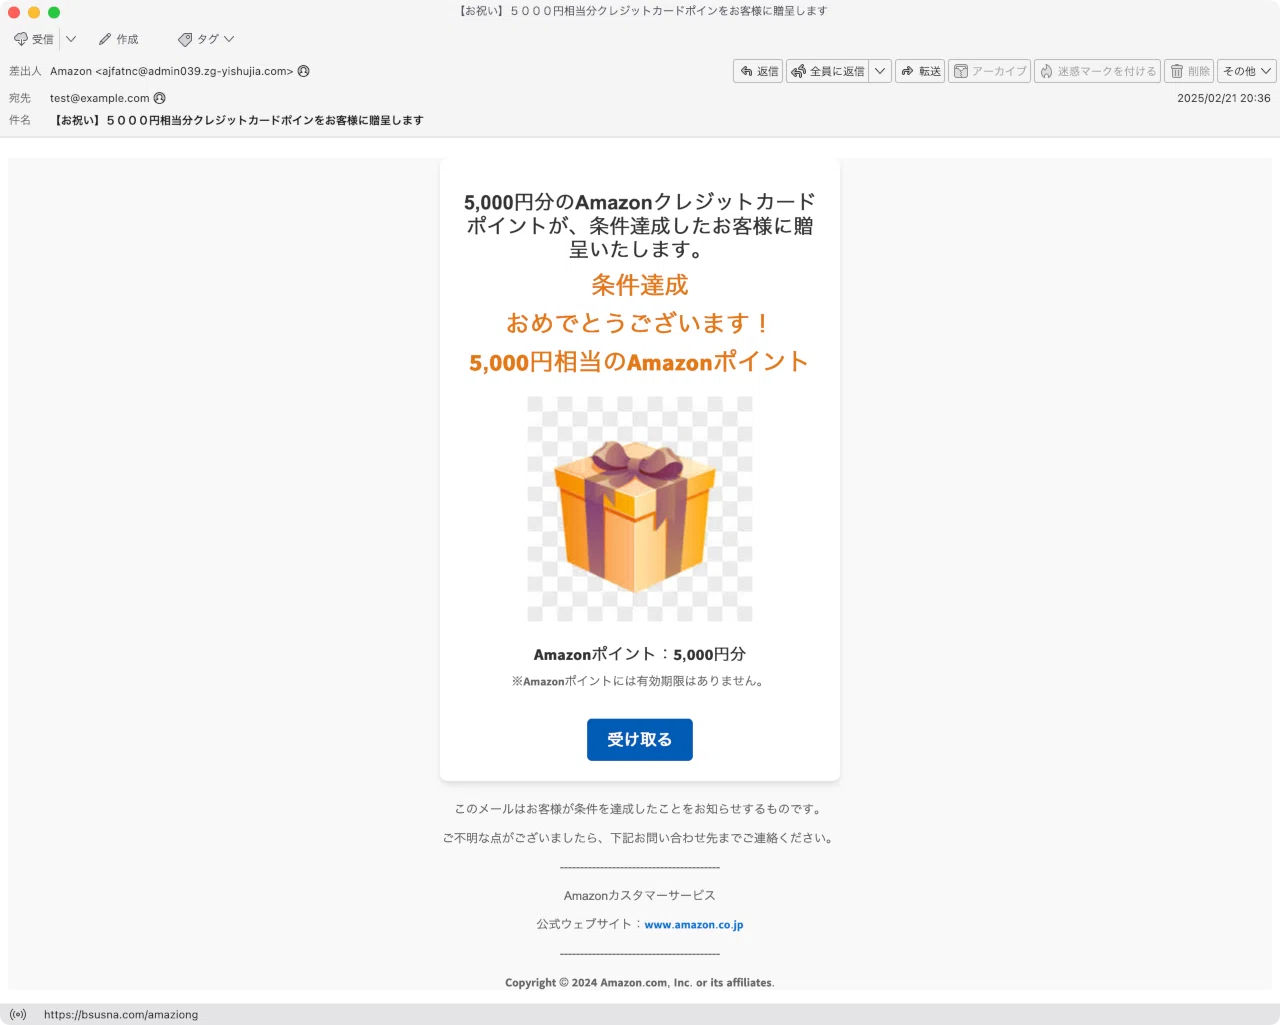Click 全員に返信 (Reply All) button
This screenshot has height=1025, width=1280.
tap(827, 71)
